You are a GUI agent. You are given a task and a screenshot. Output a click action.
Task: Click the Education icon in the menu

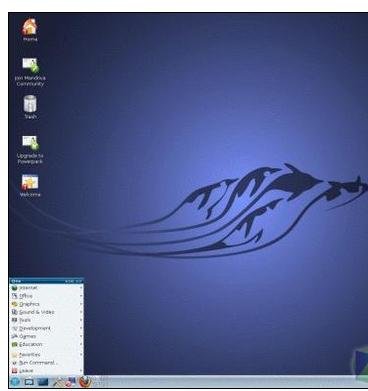[x=14, y=344]
